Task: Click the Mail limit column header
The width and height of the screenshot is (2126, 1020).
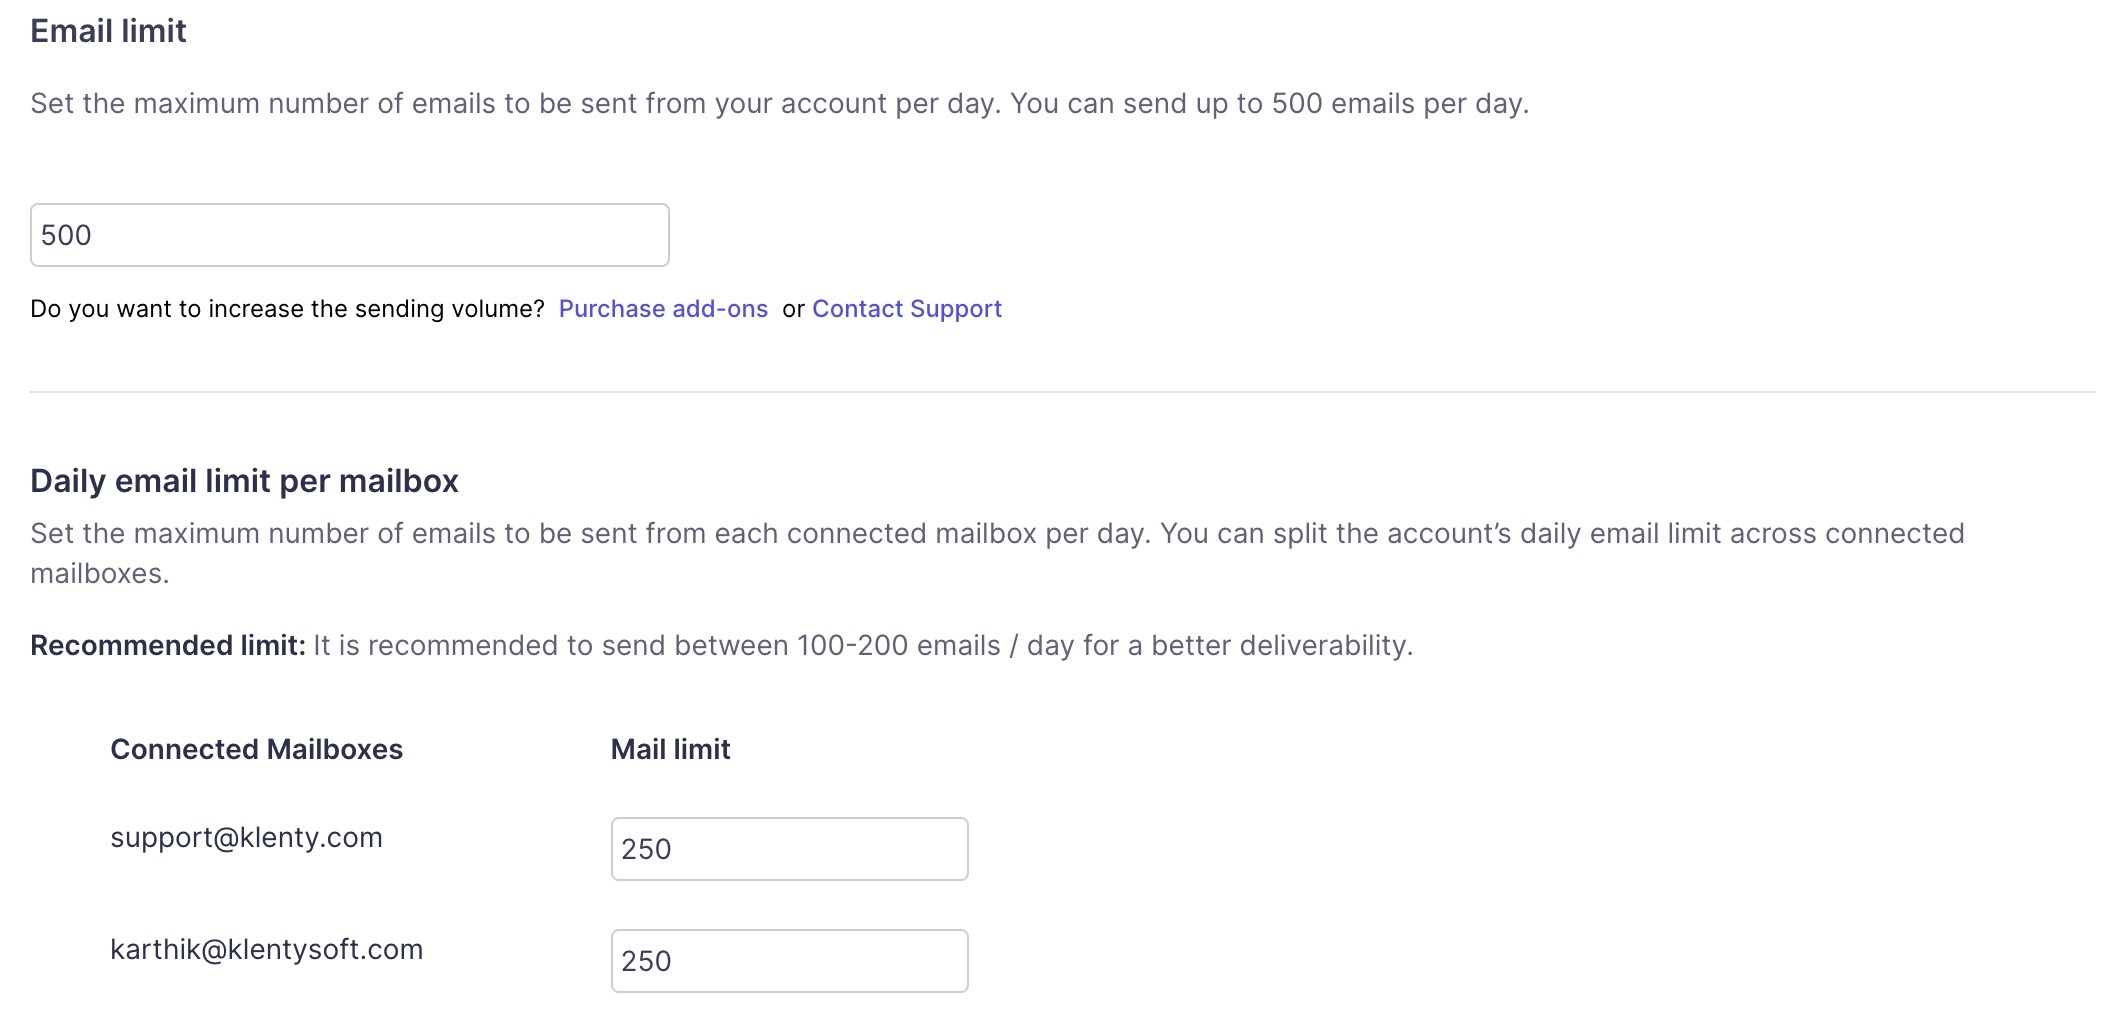Action: click(x=670, y=749)
